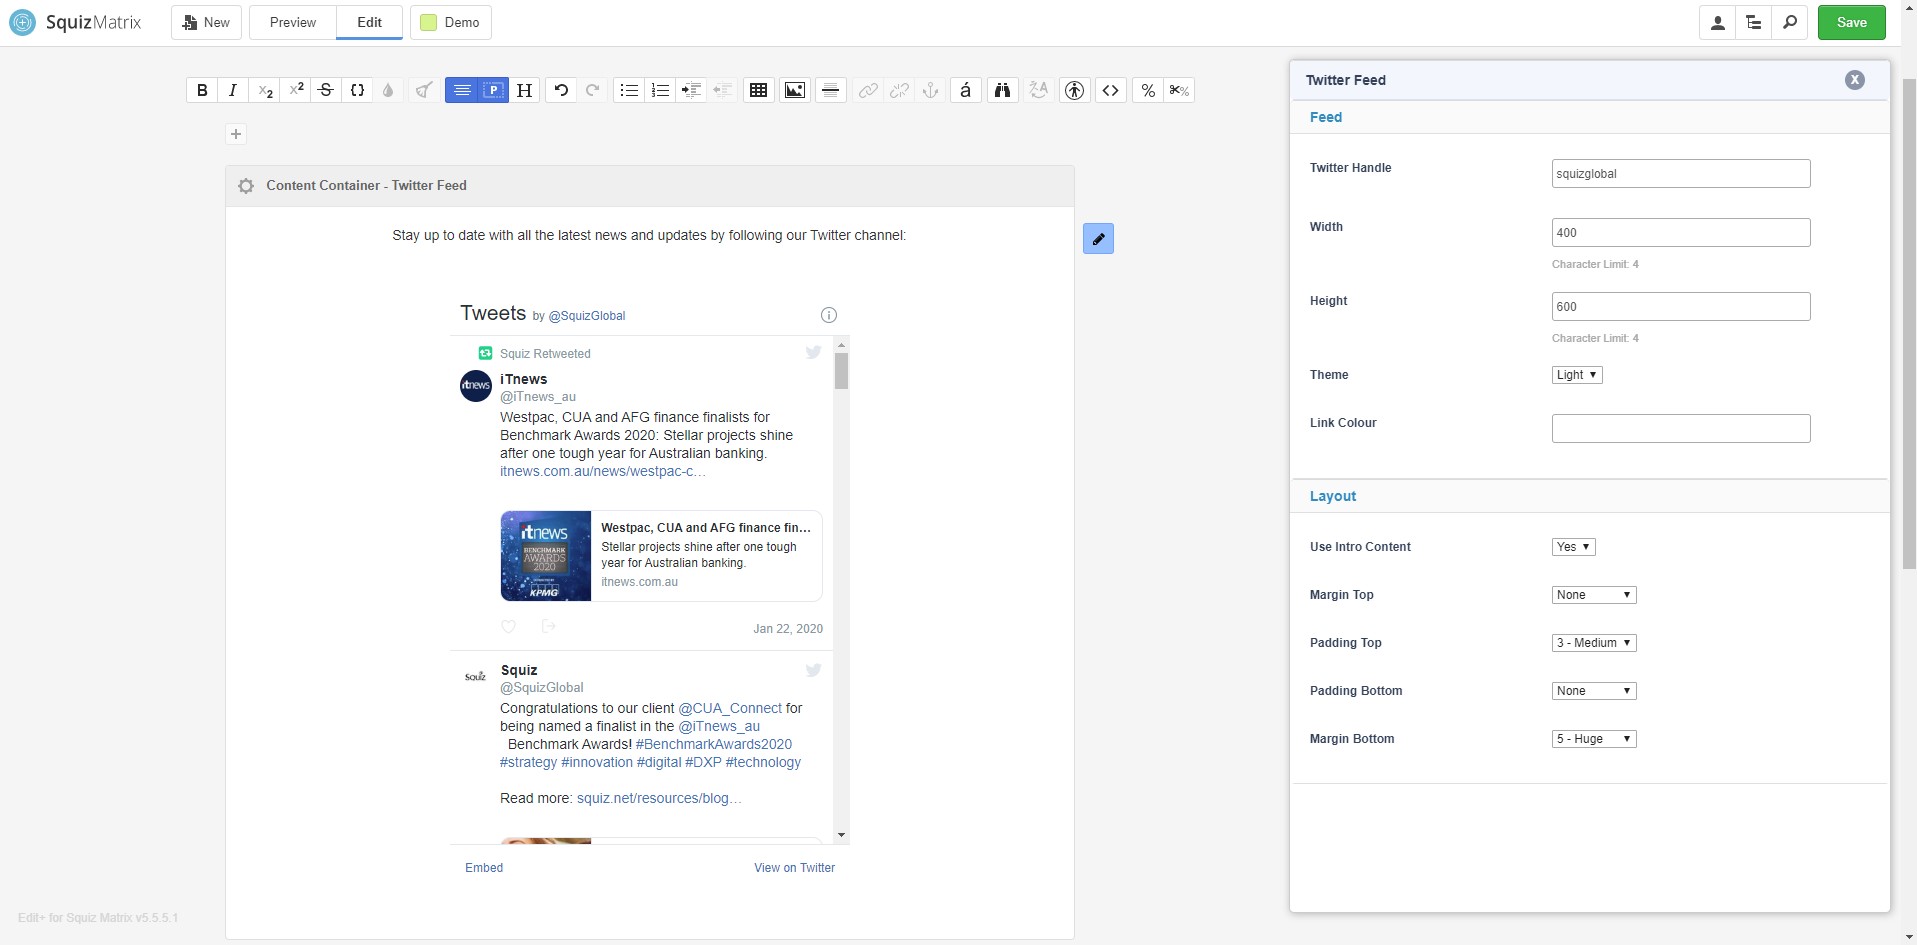
Task: Click the Tweet feed scrollbar thumb
Action: click(841, 371)
